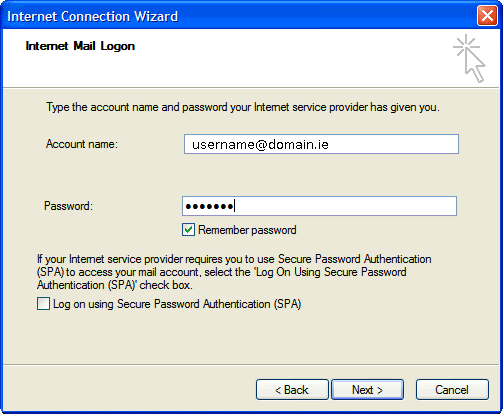Image resolution: width=503 pixels, height=414 pixels.
Task: Proceed with the Next button
Action: click(367, 389)
